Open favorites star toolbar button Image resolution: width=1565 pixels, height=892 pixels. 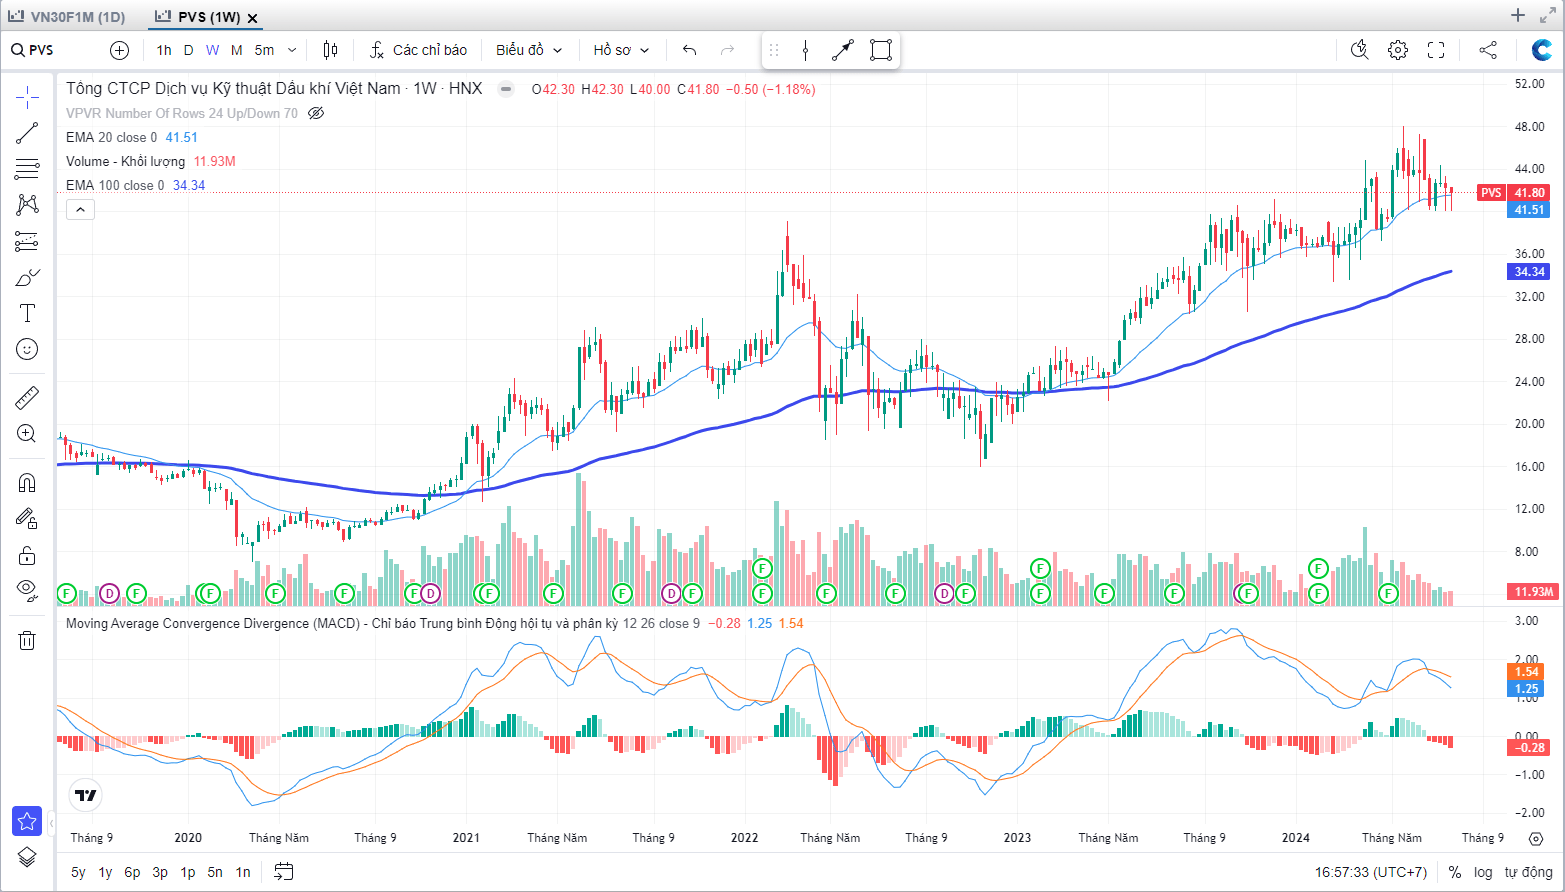click(27, 821)
